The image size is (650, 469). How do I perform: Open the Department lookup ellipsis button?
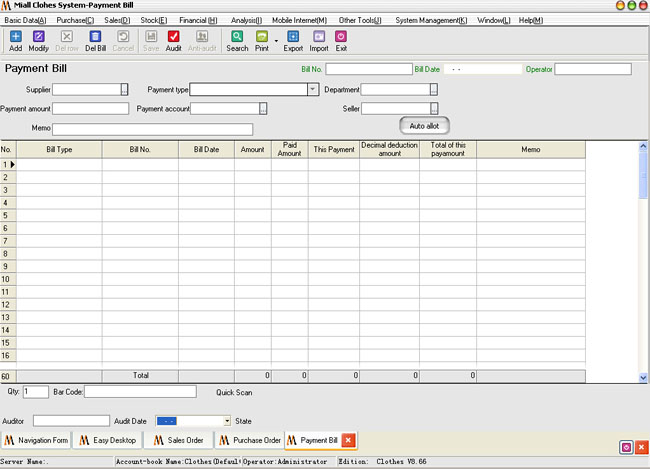pos(434,90)
